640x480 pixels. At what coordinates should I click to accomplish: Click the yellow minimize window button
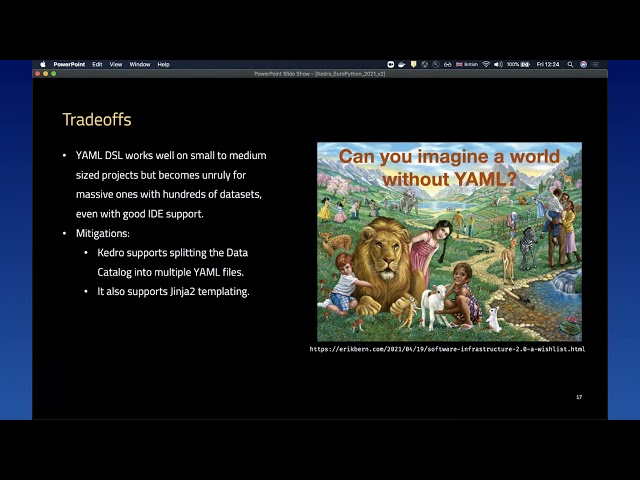tap(46, 73)
